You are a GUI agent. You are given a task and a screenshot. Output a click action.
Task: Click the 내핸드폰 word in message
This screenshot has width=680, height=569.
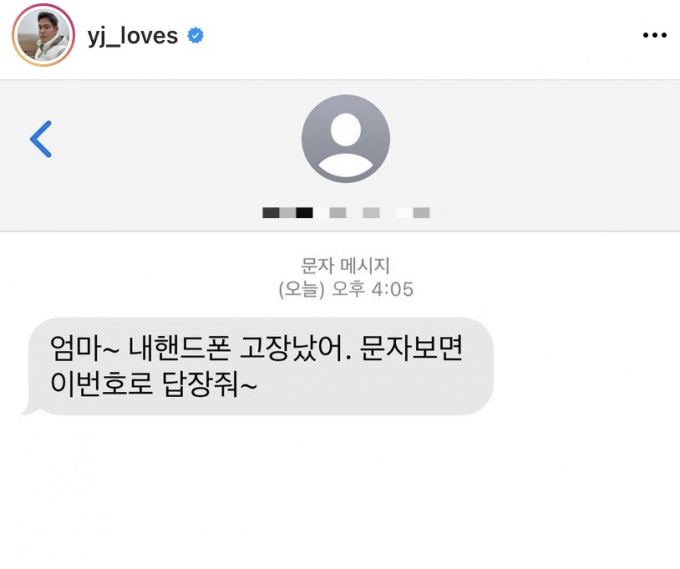point(179,348)
